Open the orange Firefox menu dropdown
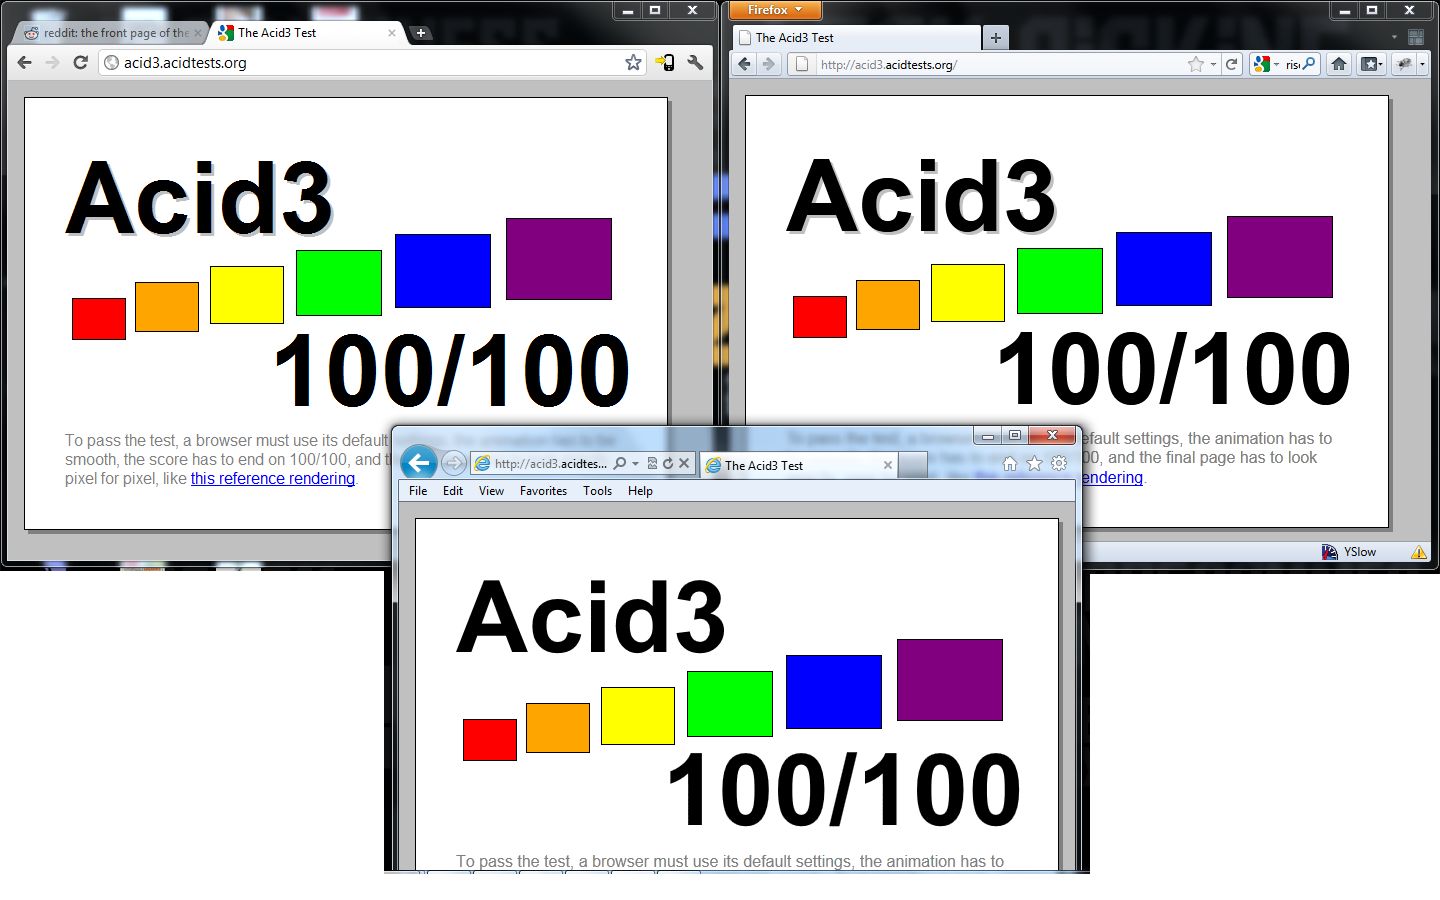 [x=775, y=10]
